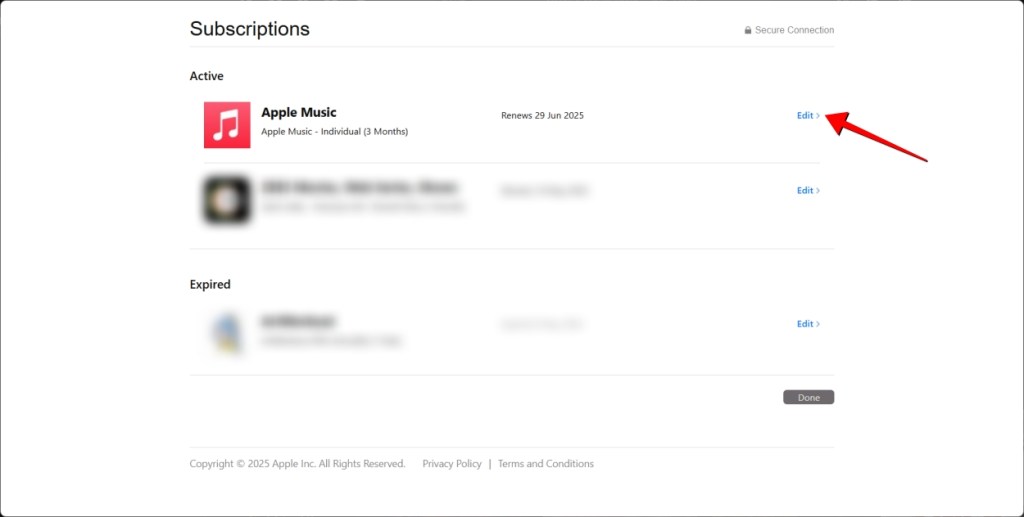
Task: Click the Done button
Action: pyautogui.click(x=808, y=398)
